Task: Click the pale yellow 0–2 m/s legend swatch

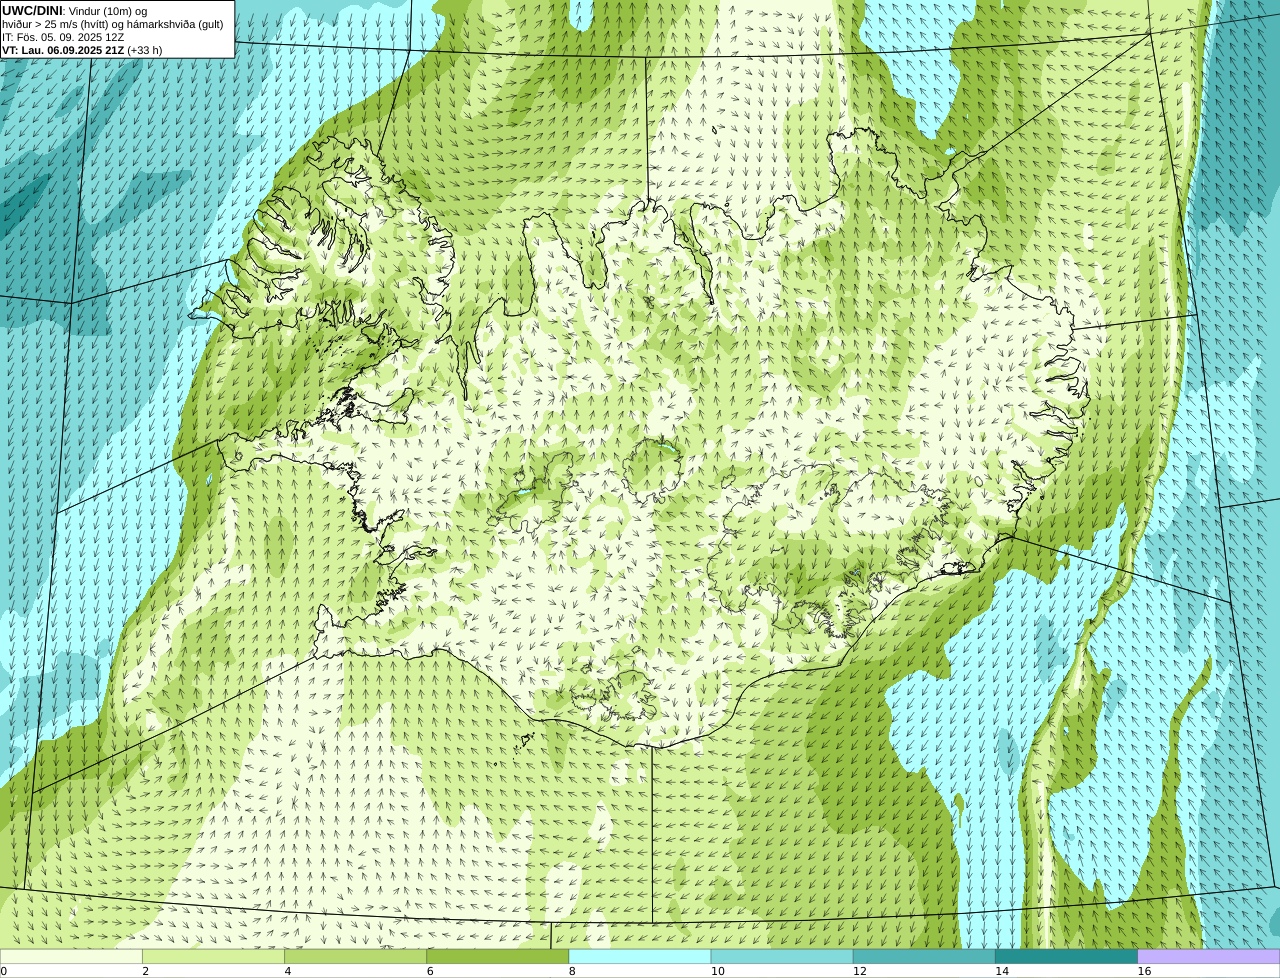Action: point(71,956)
